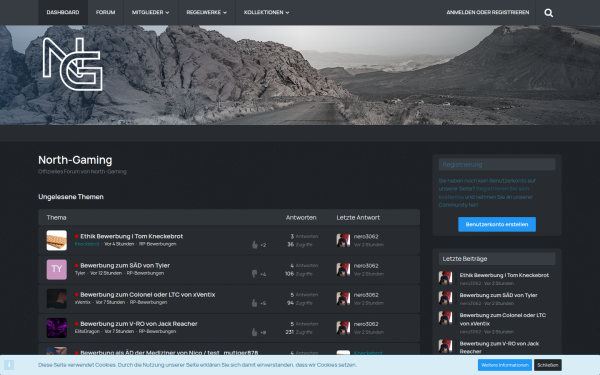Expand the Mitglieder dropdown menu

(x=151, y=12)
